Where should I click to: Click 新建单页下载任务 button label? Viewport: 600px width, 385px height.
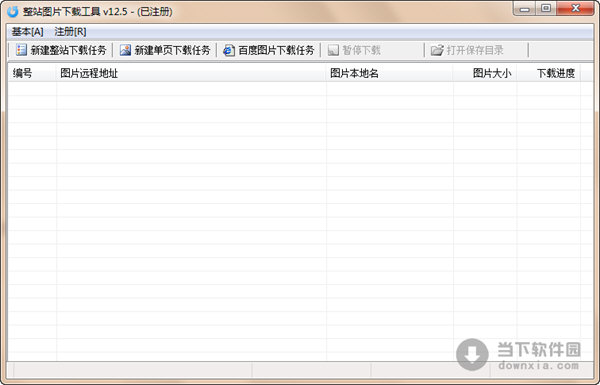click(x=173, y=50)
